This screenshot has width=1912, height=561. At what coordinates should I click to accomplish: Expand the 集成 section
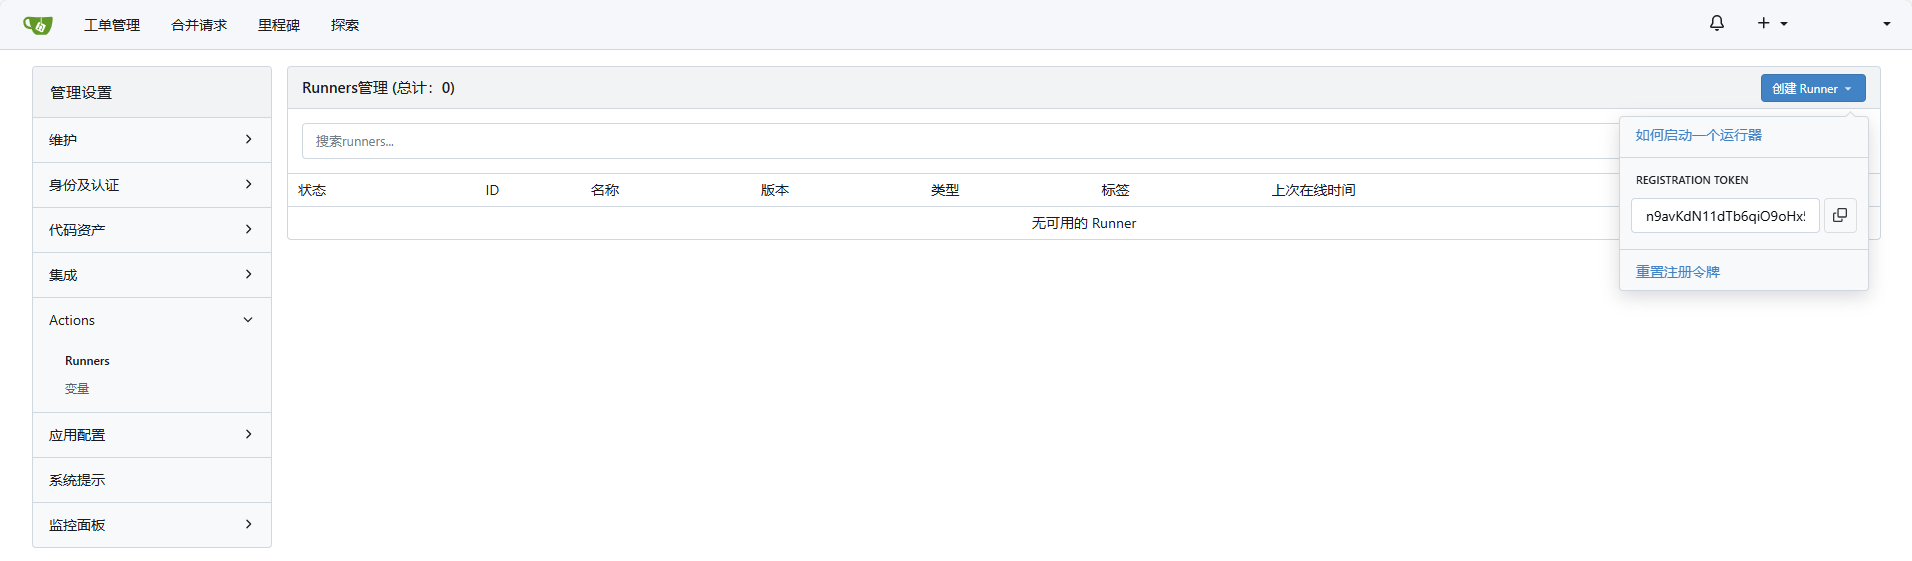[152, 275]
